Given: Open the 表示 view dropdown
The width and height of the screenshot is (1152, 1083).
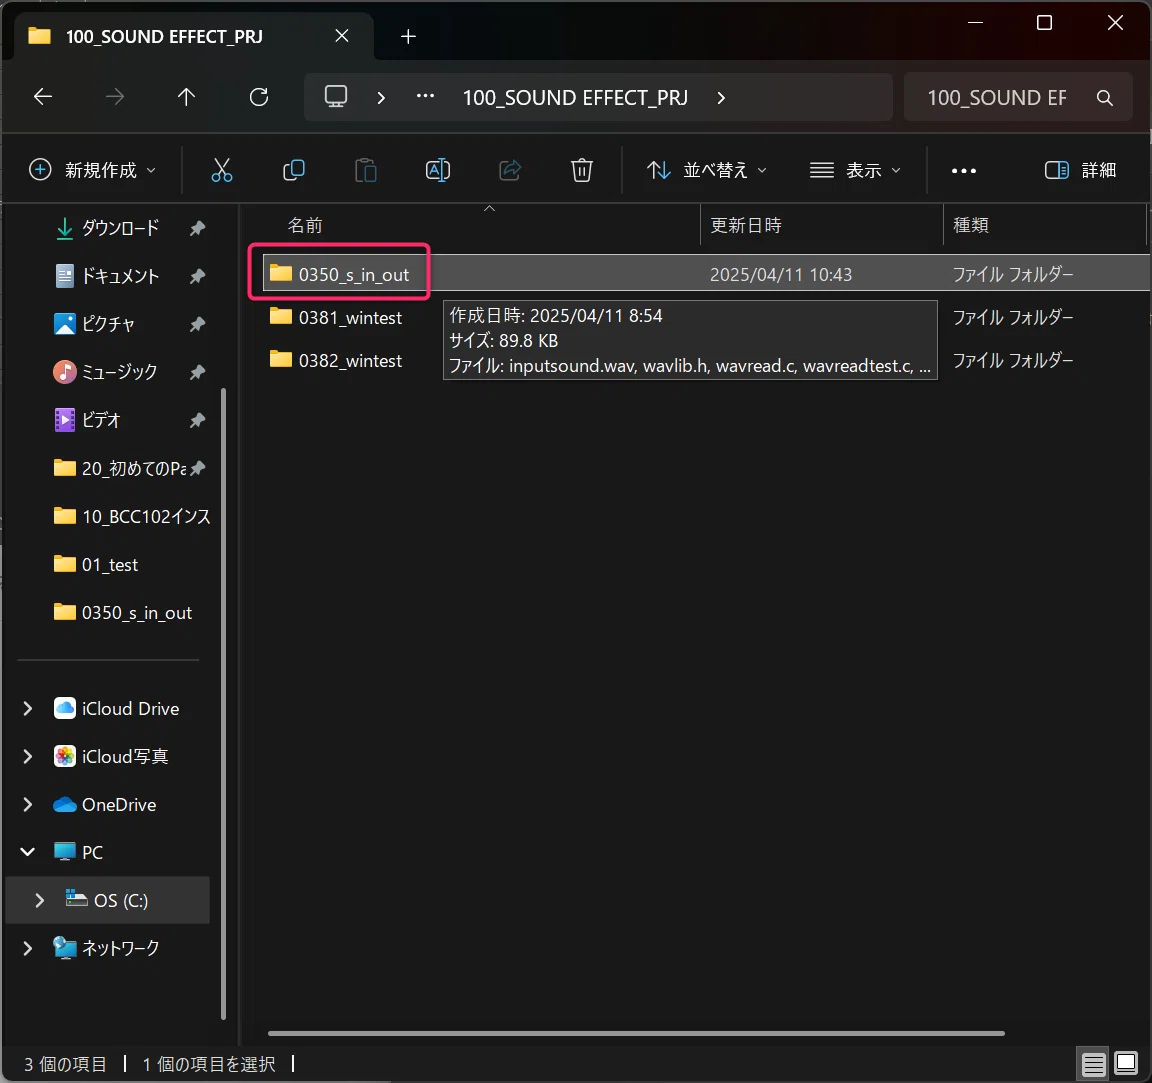Looking at the screenshot, I should click(x=855, y=170).
